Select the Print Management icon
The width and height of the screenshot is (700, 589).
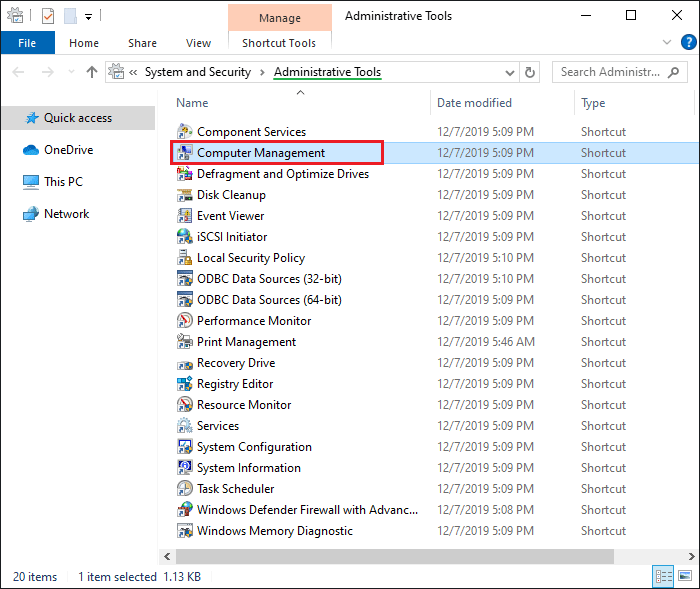click(184, 342)
